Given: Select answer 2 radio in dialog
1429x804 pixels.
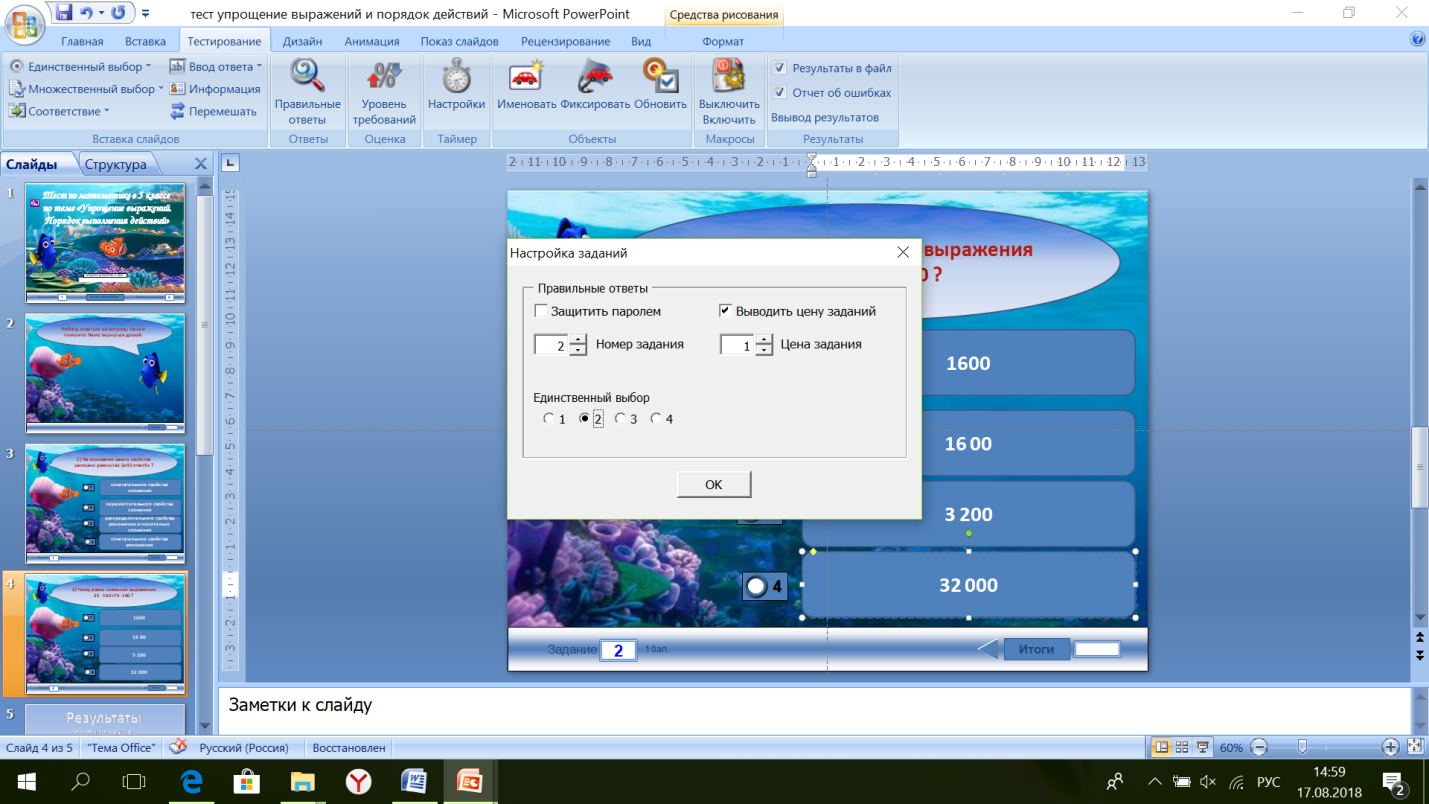Looking at the screenshot, I should (585, 419).
